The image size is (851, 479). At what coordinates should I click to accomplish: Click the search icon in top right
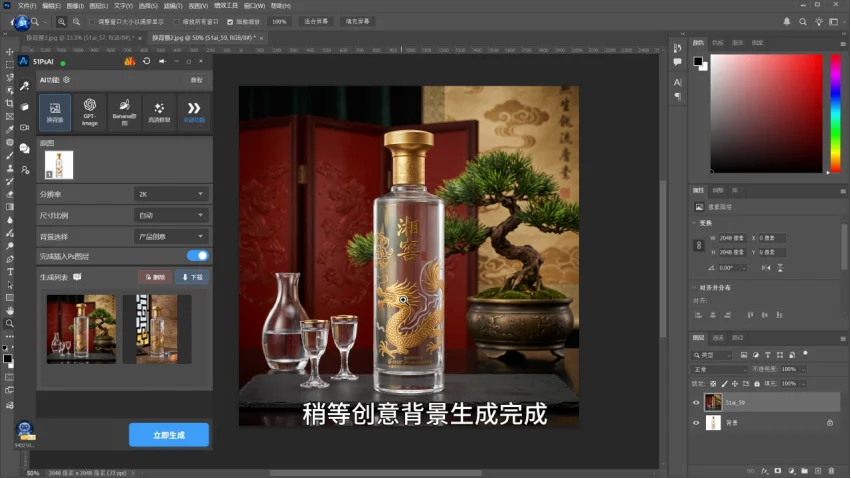click(x=803, y=22)
